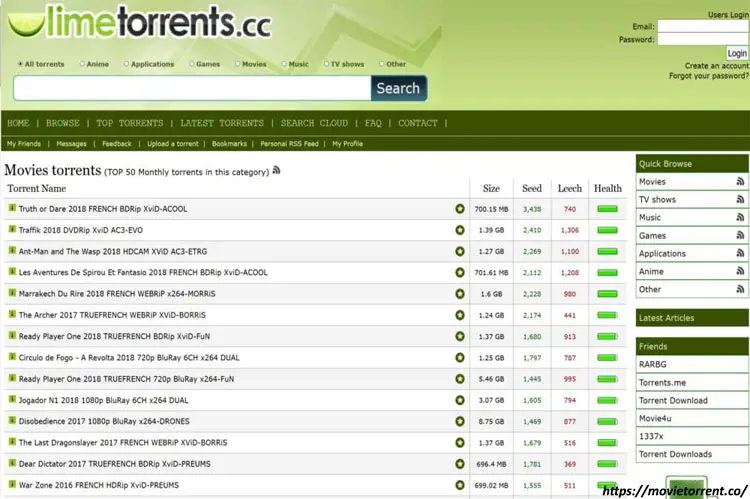Select the Other search category radio

pos(381,64)
